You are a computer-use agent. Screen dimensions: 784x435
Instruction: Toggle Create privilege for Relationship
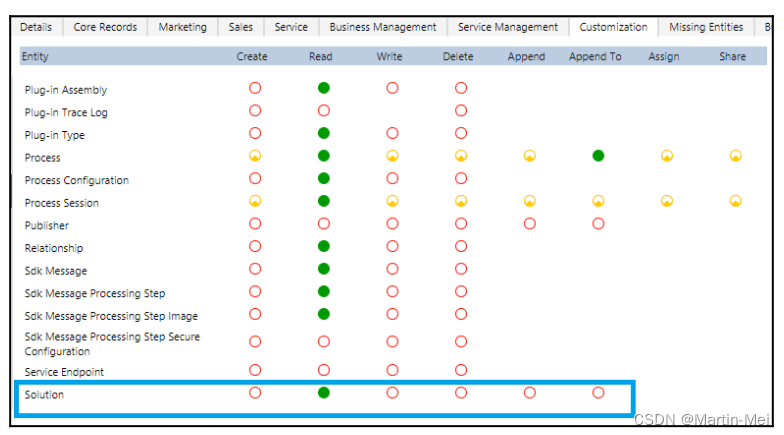[x=255, y=246]
